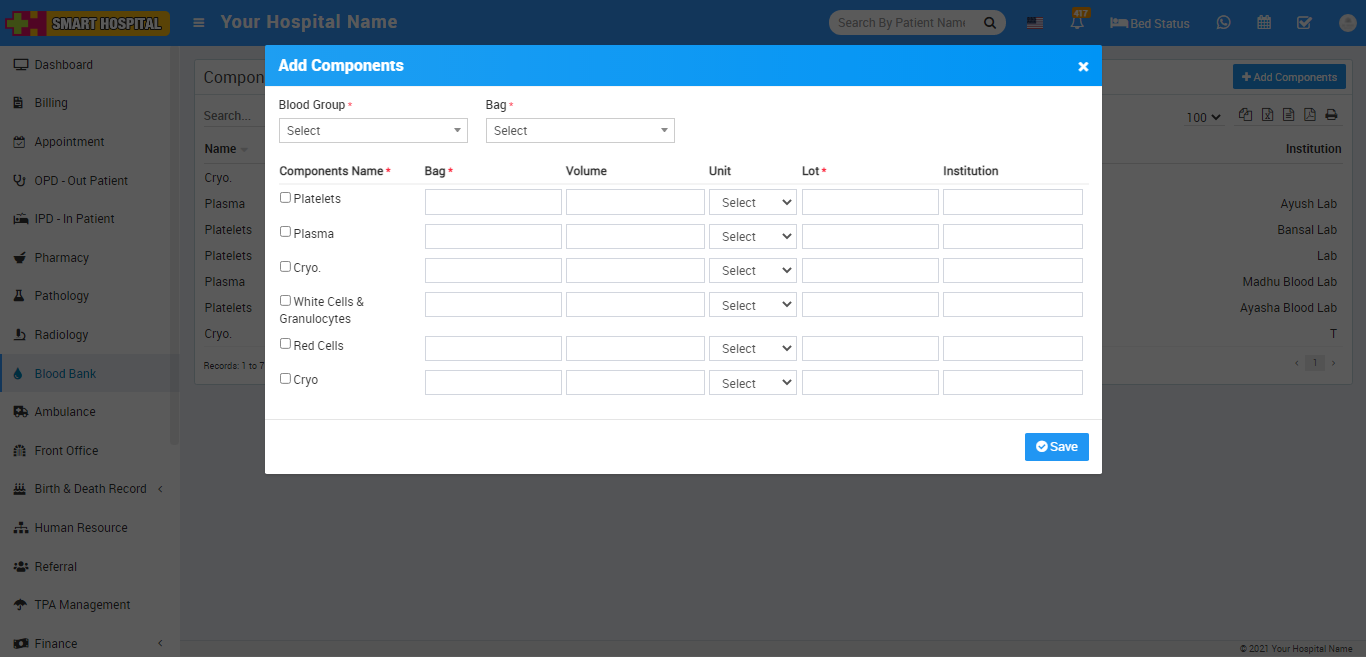Expand the Unit dropdown for Platelets row

point(752,203)
